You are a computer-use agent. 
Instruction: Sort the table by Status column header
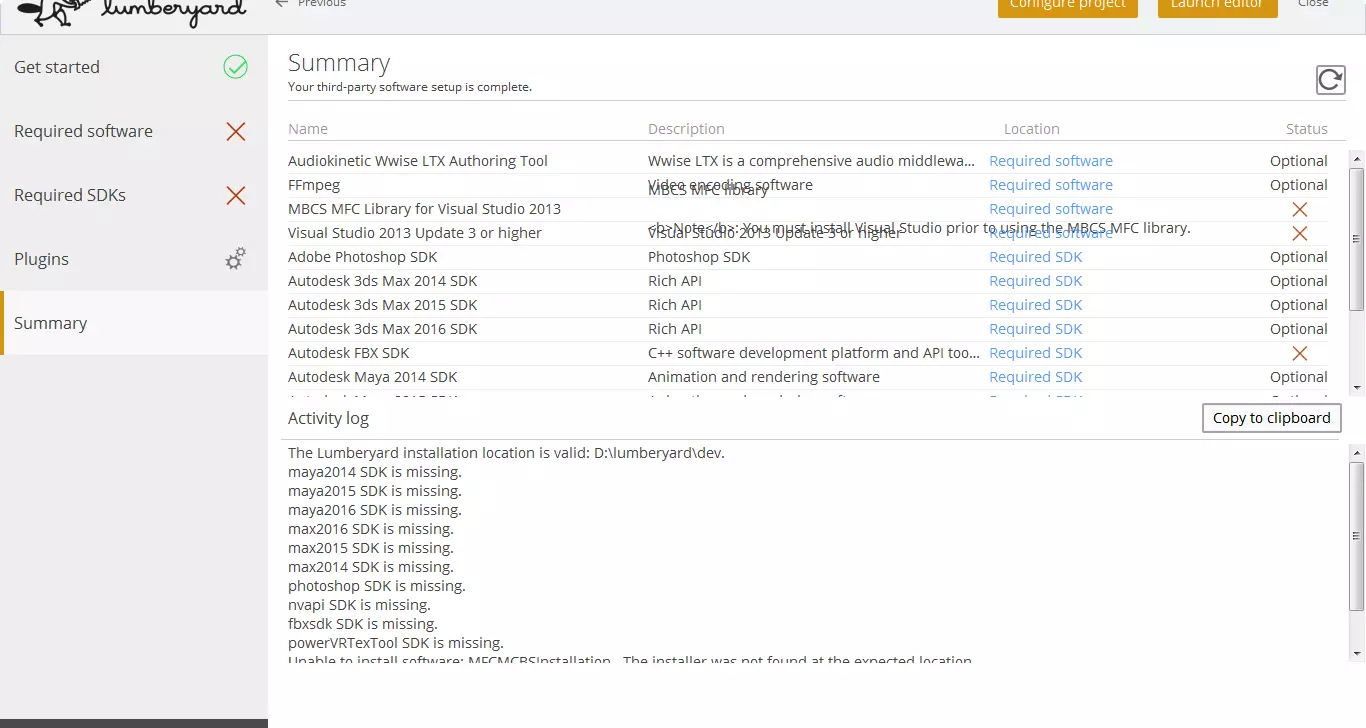pos(1306,129)
